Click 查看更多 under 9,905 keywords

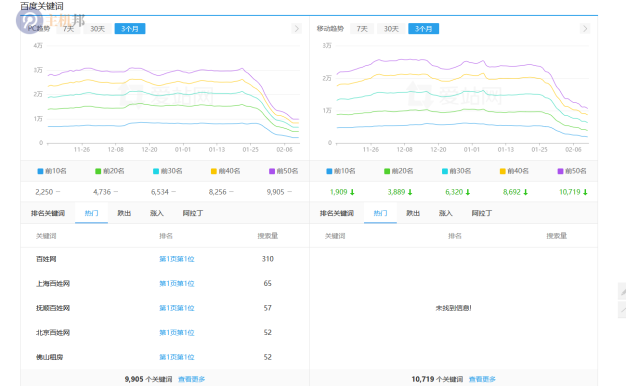point(192,379)
